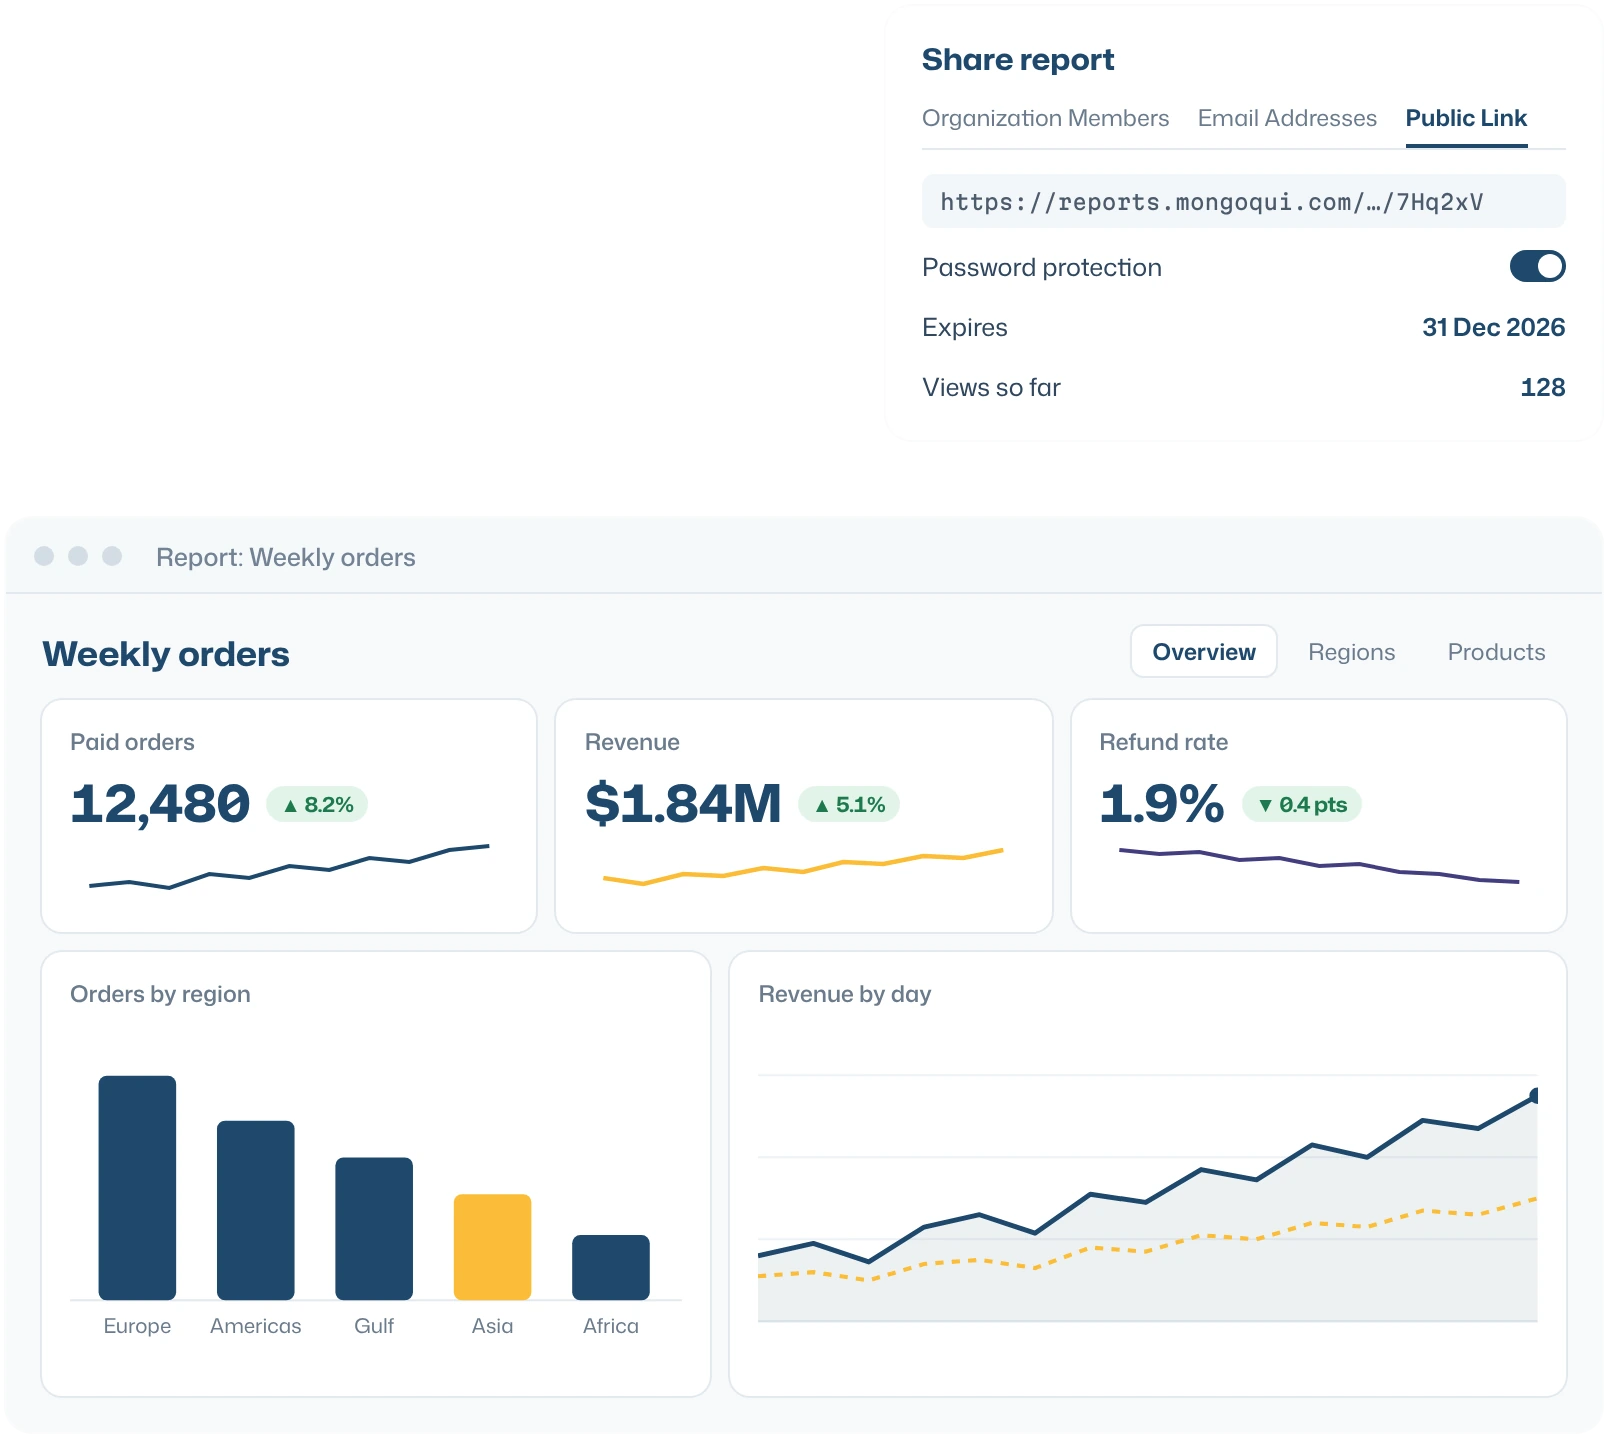Switch to Organization Members tab

(x=1045, y=118)
